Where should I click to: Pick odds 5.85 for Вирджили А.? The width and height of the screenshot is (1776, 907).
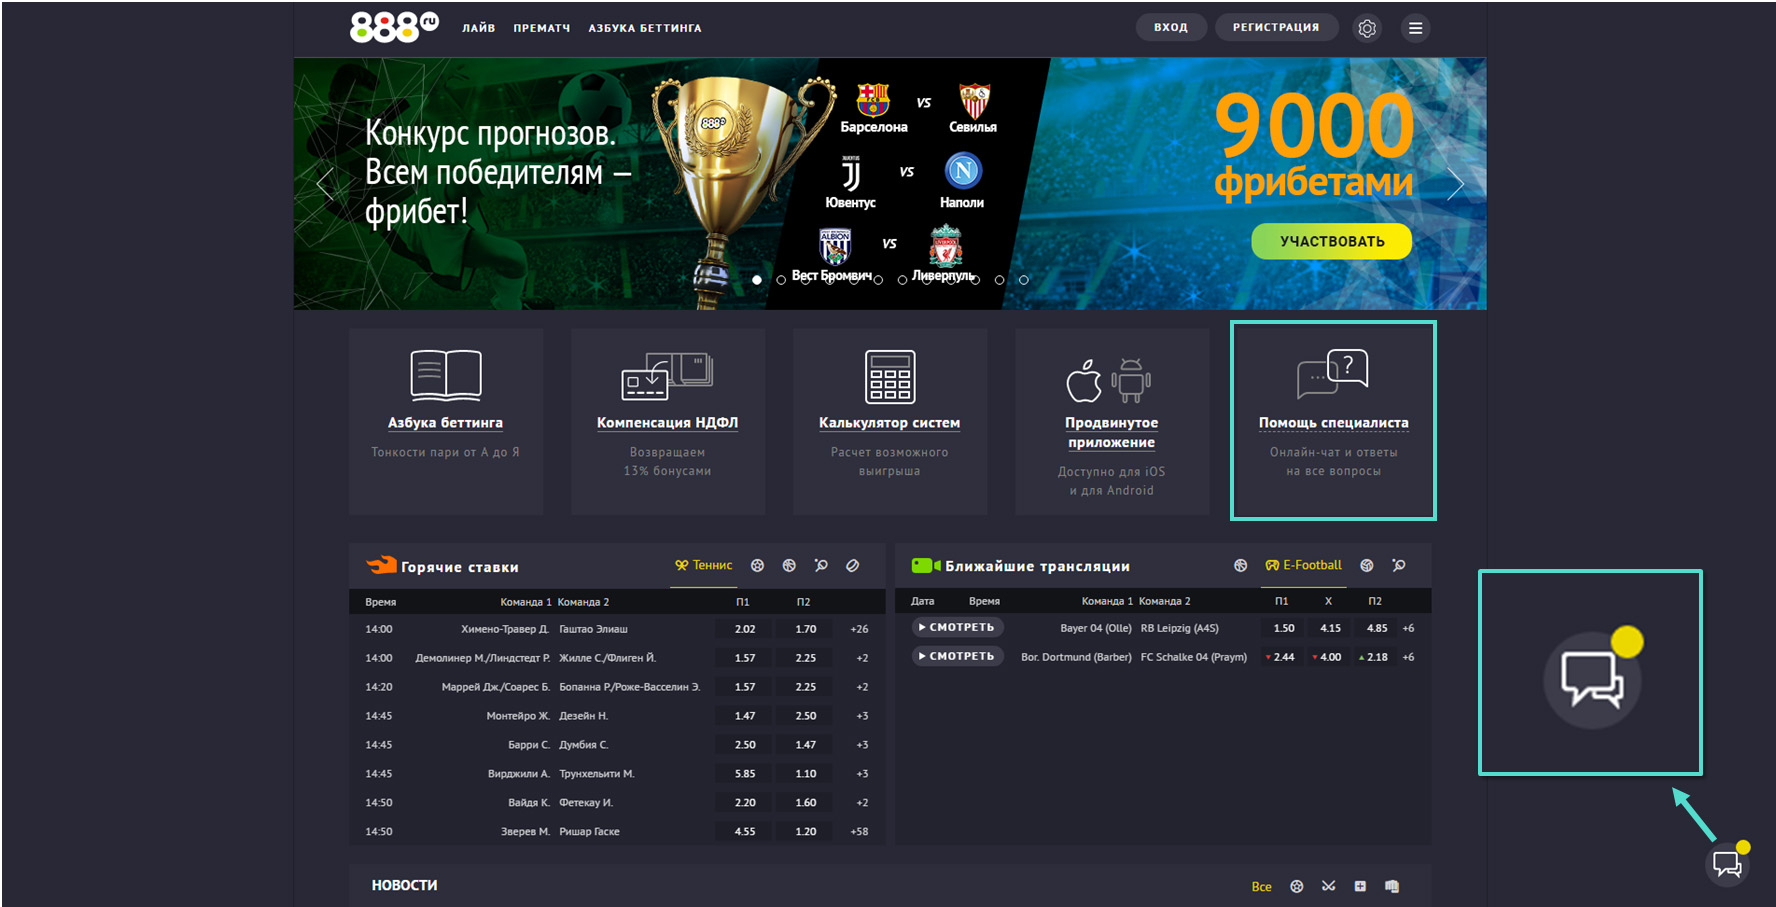(745, 774)
